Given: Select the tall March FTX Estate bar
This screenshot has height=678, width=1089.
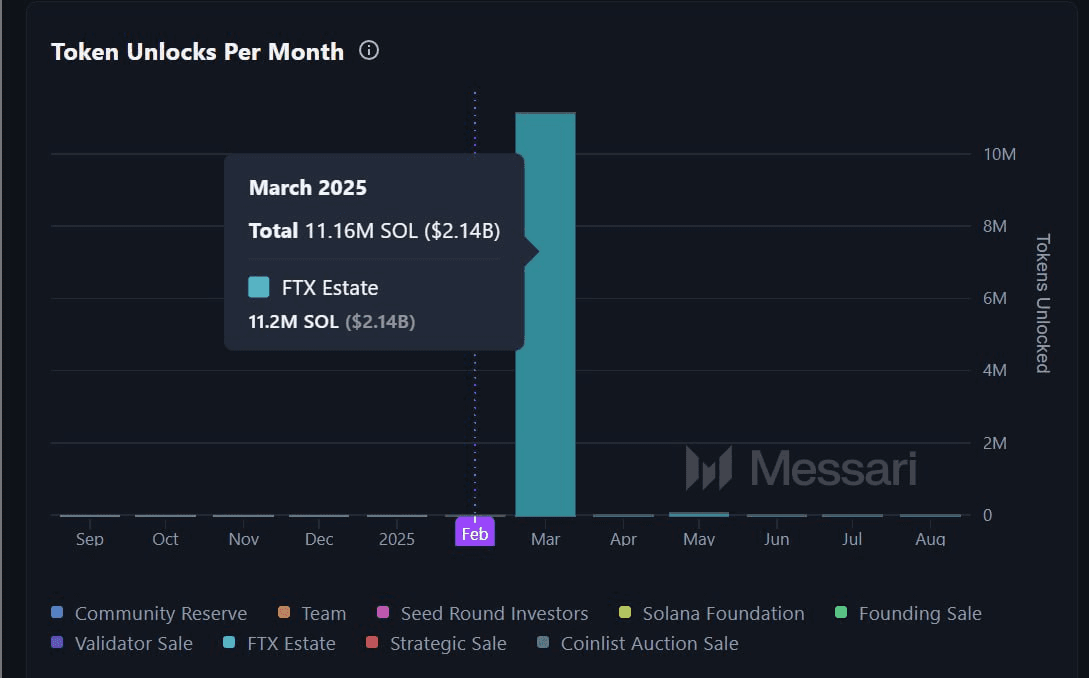Looking at the screenshot, I should pyautogui.click(x=545, y=314).
